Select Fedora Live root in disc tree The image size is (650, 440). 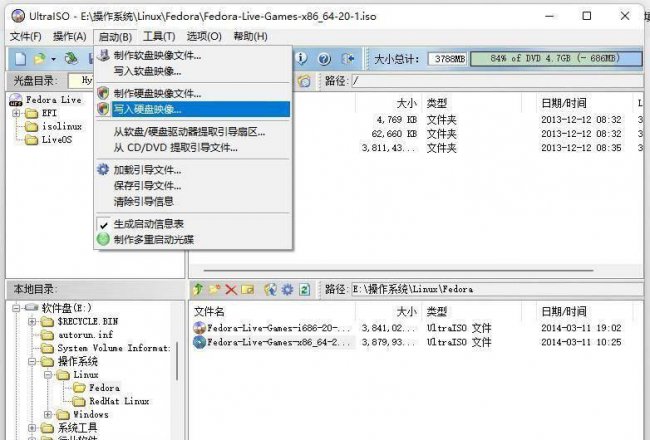tap(53, 100)
